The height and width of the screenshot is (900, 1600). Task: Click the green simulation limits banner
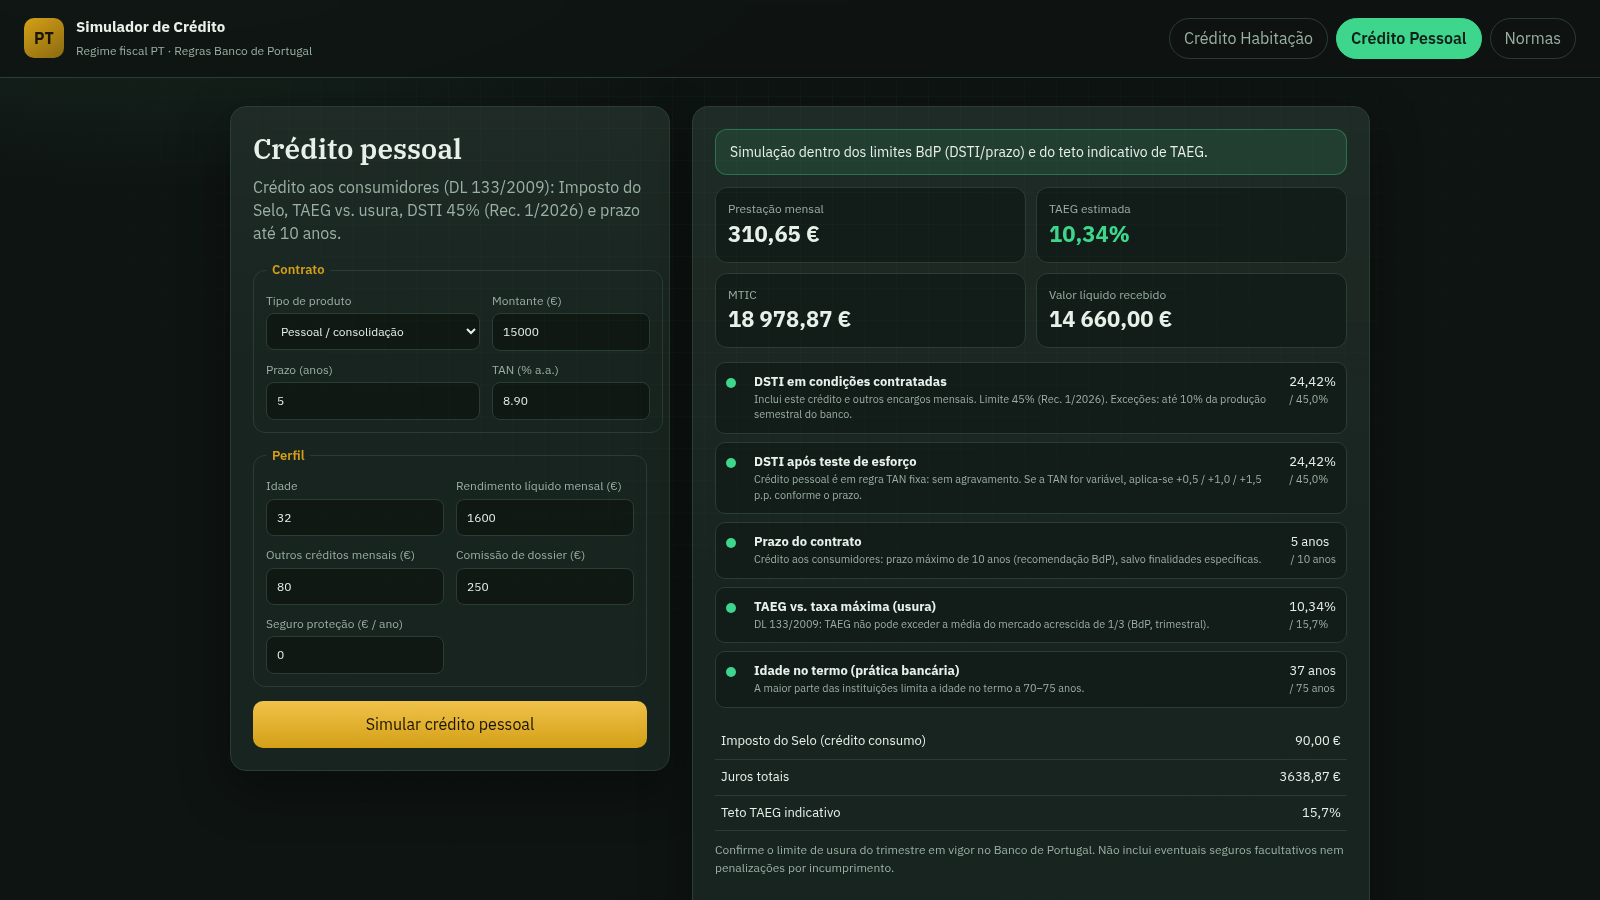1031,152
